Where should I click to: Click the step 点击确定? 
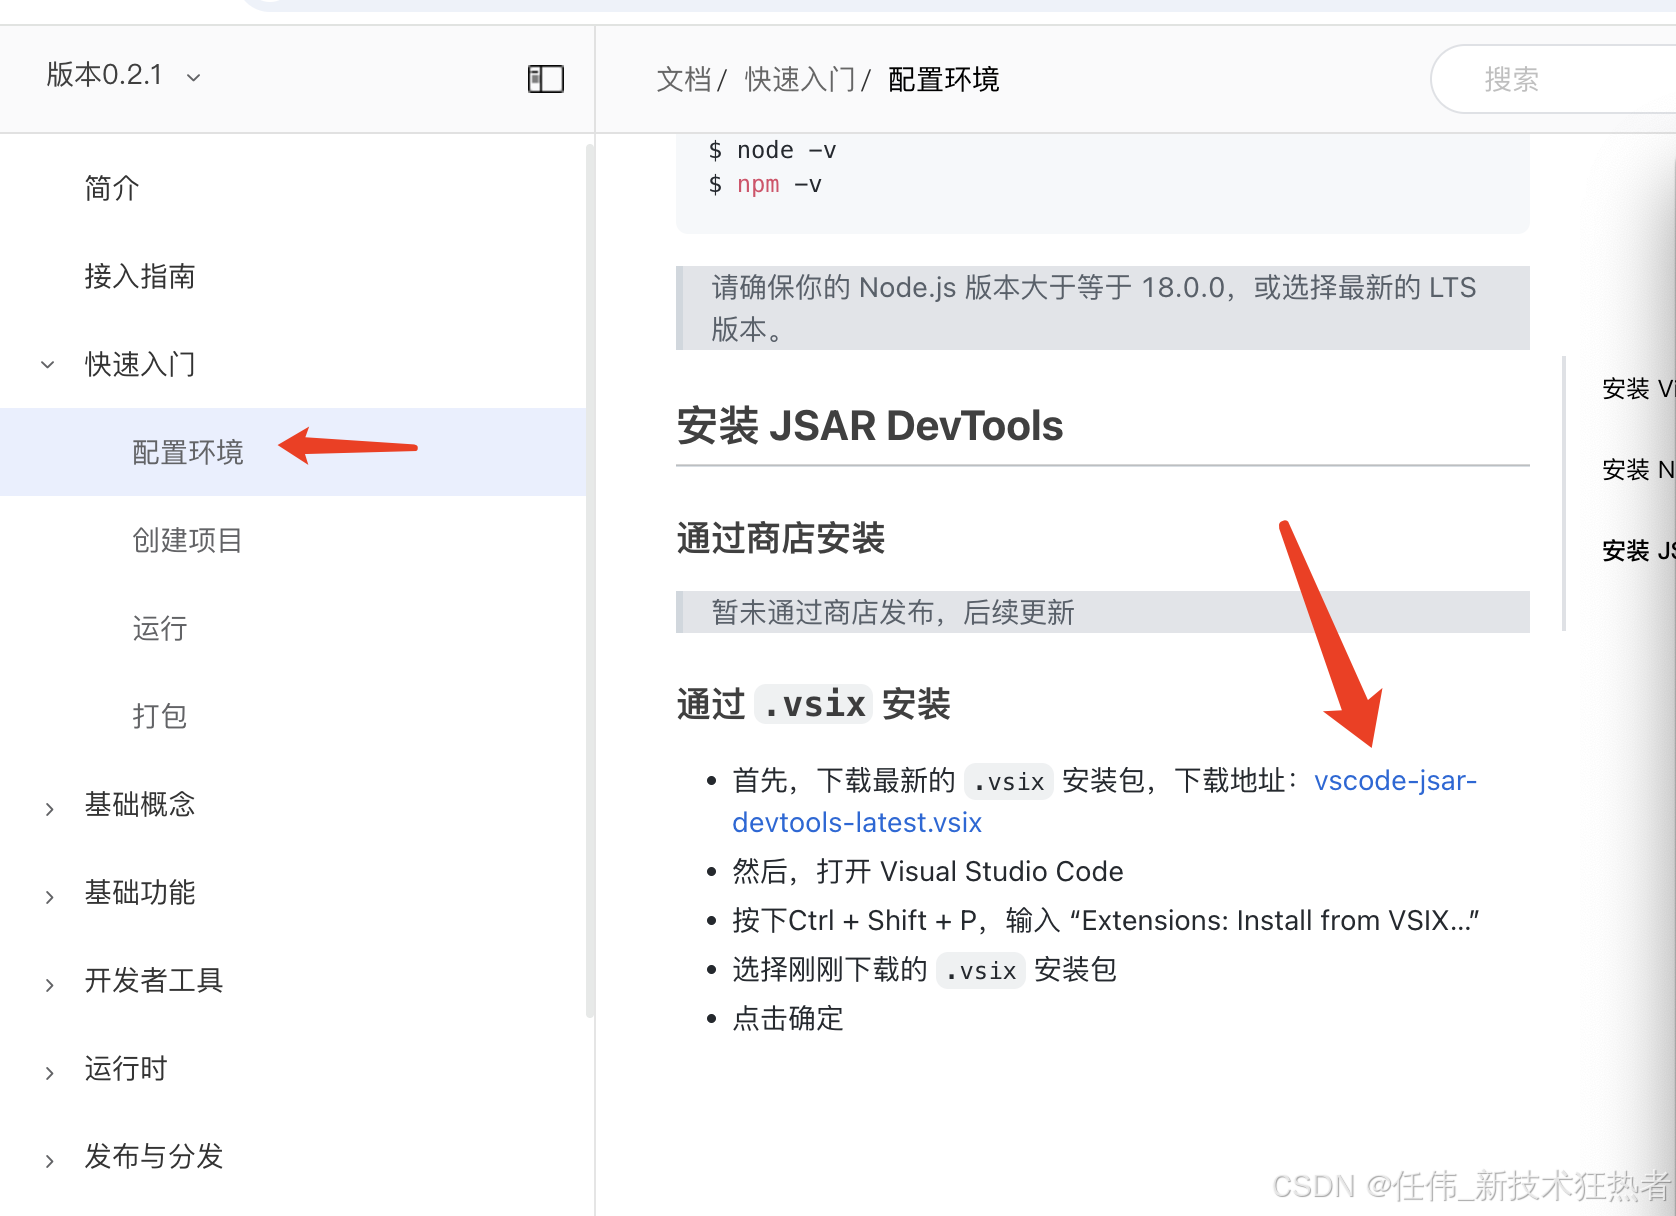pos(788,1018)
